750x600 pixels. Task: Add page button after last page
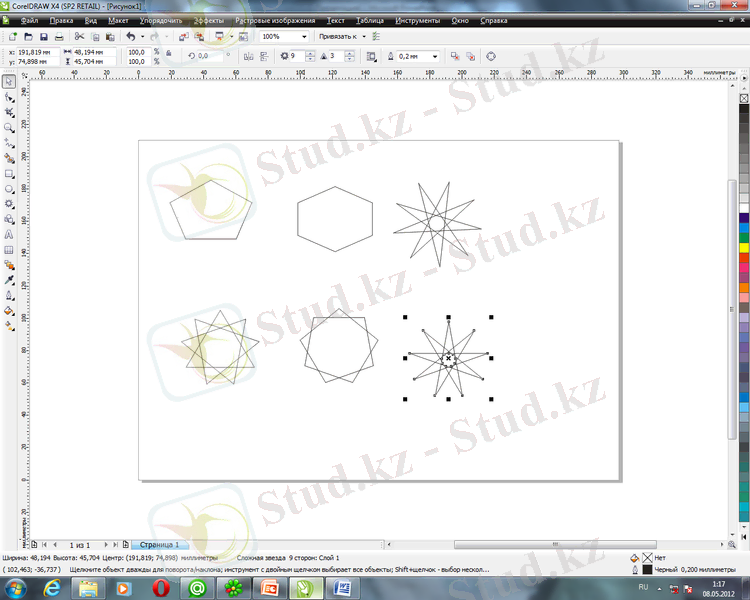(x=125, y=544)
